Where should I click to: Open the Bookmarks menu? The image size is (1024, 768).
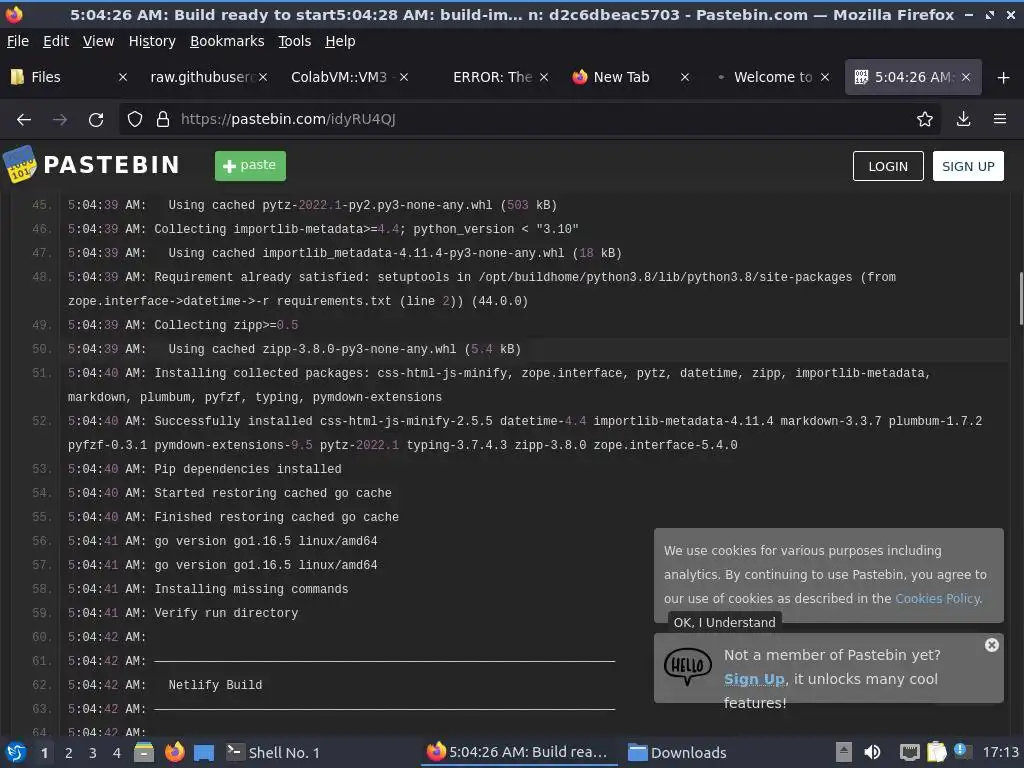[227, 41]
